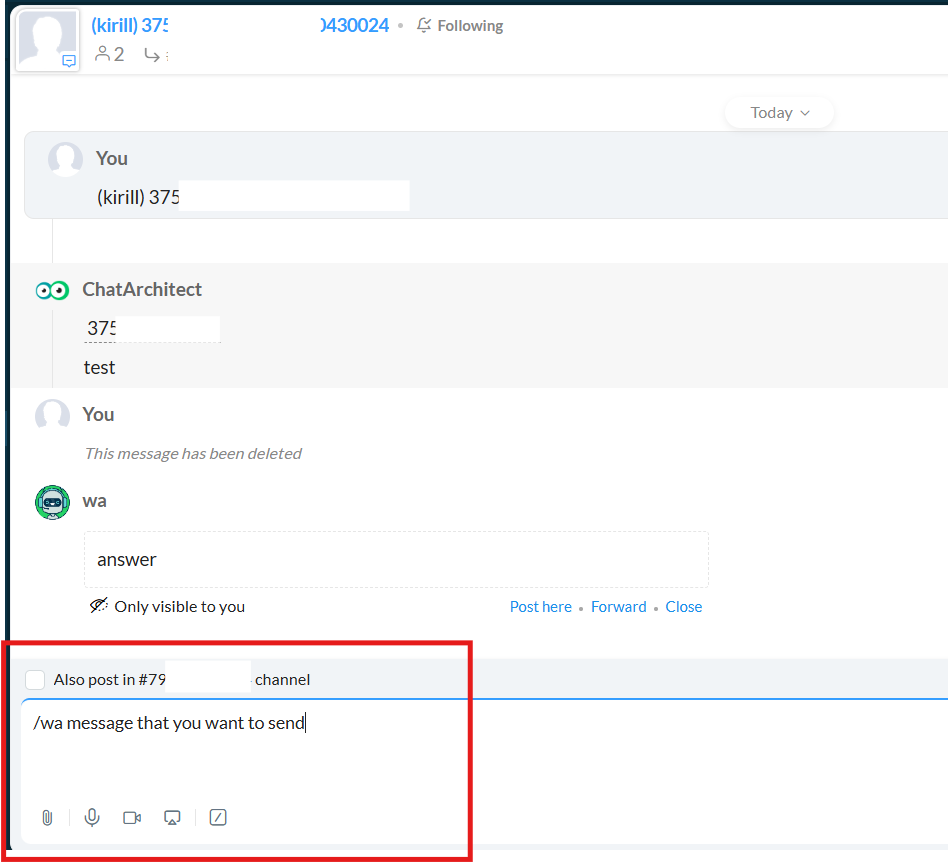Click the Close link on the wa message
Screen dimensions: 948x862
click(683, 607)
